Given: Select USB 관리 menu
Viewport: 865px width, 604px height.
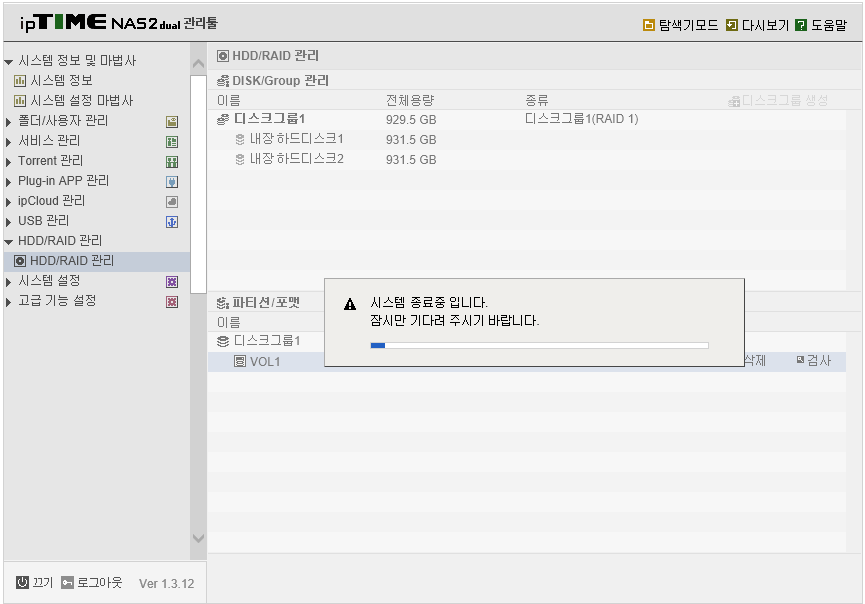Looking at the screenshot, I should click(44, 221).
